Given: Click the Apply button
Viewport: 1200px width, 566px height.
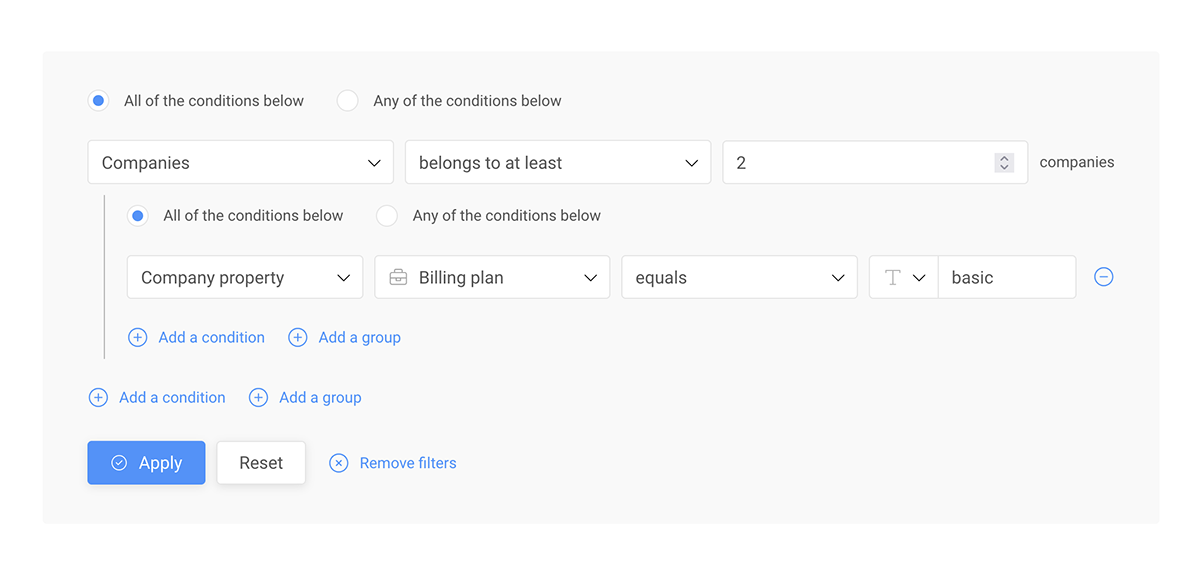Looking at the screenshot, I should [146, 463].
